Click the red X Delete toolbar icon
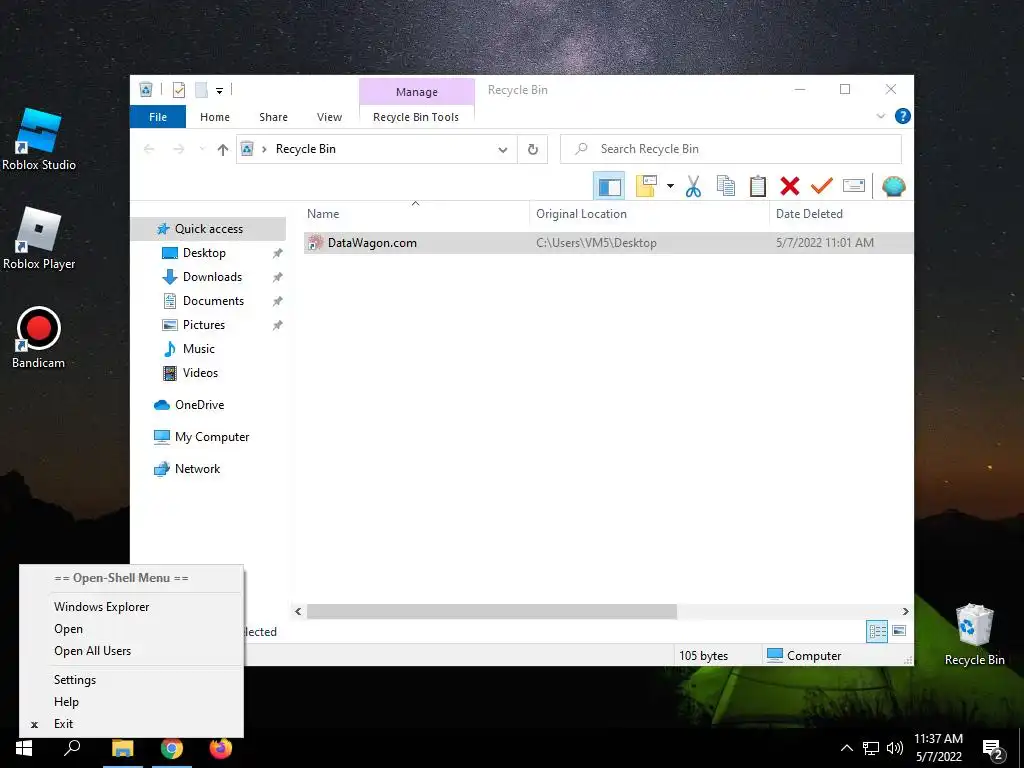 (790, 187)
